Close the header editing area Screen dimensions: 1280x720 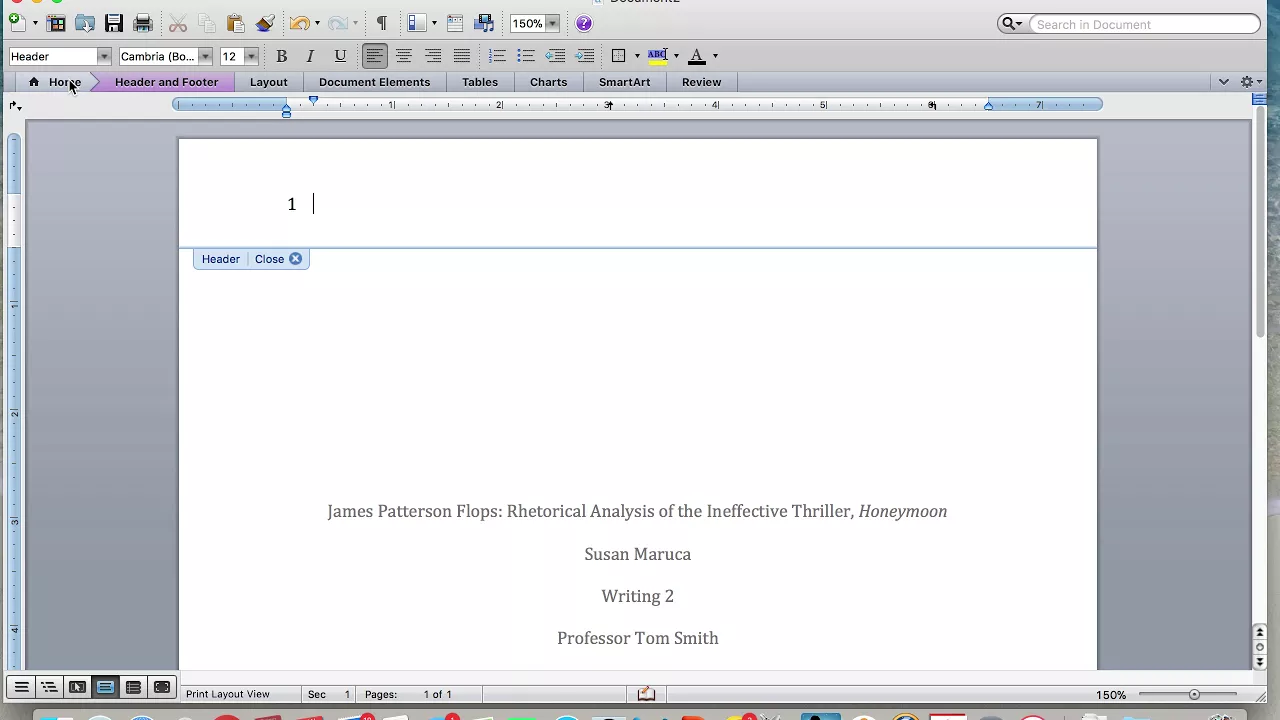point(278,259)
